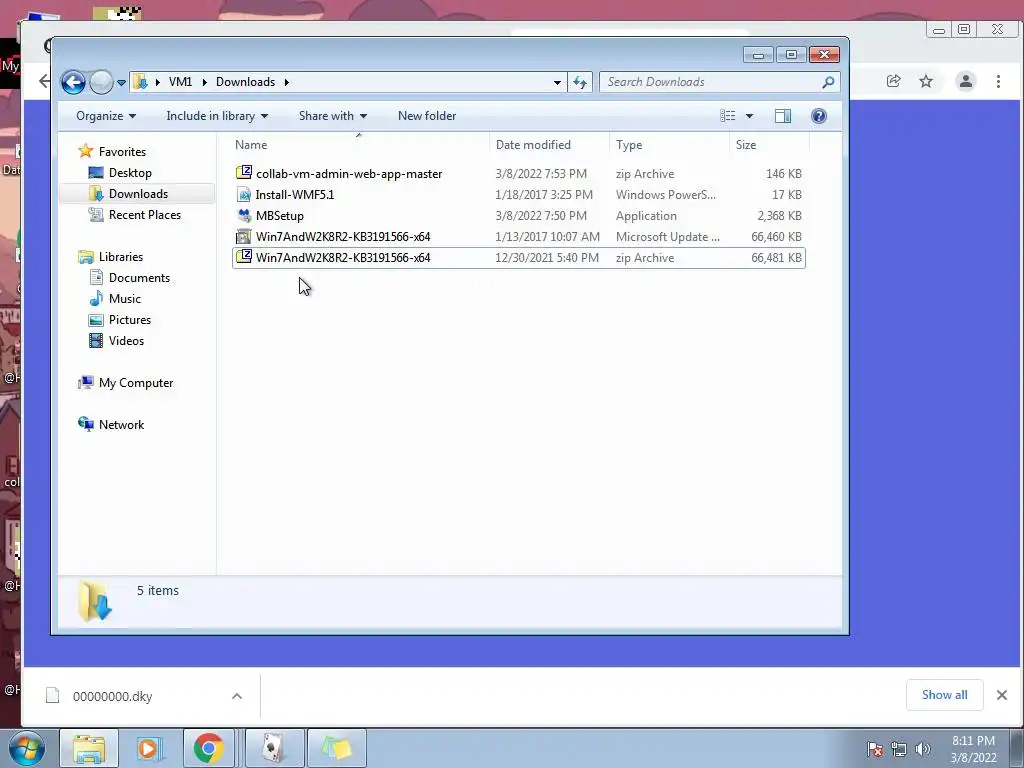The width and height of the screenshot is (1024, 768).
Task: Open the Chrome profile icon
Action: 965,81
